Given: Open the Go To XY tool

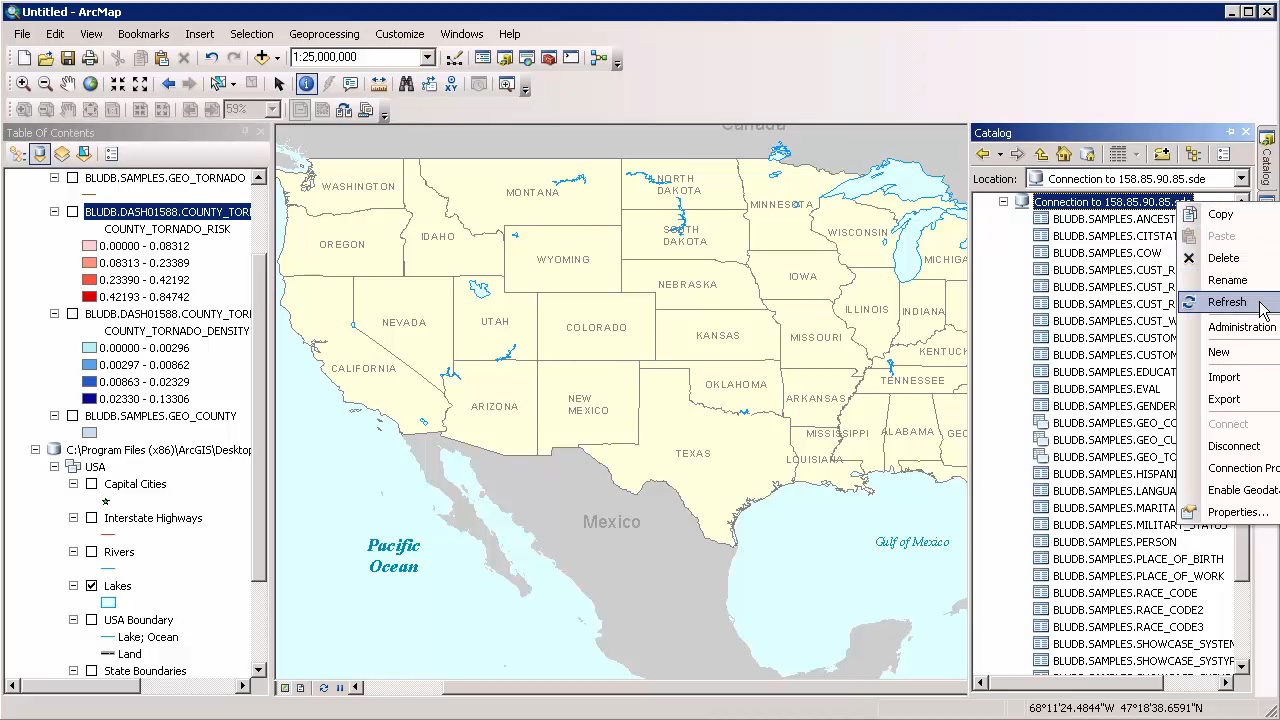Looking at the screenshot, I should click(451, 84).
